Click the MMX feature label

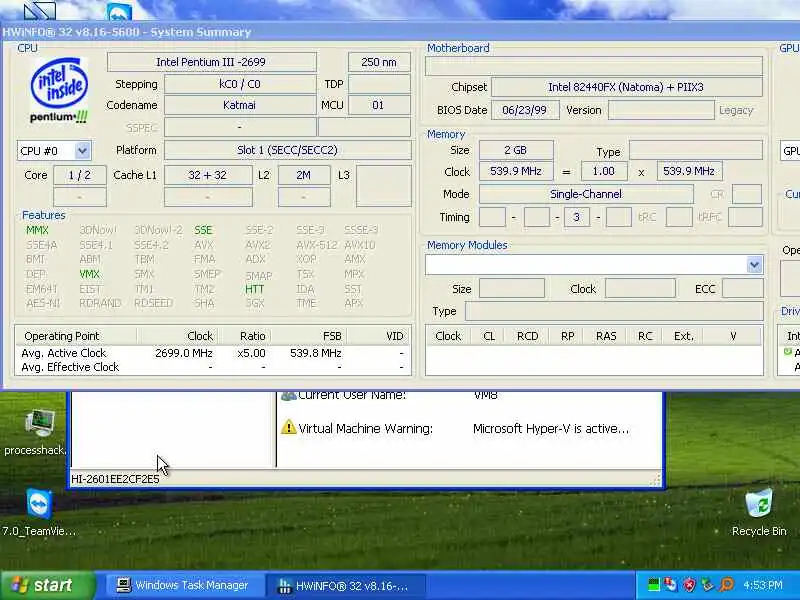pyautogui.click(x=37, y=230)
